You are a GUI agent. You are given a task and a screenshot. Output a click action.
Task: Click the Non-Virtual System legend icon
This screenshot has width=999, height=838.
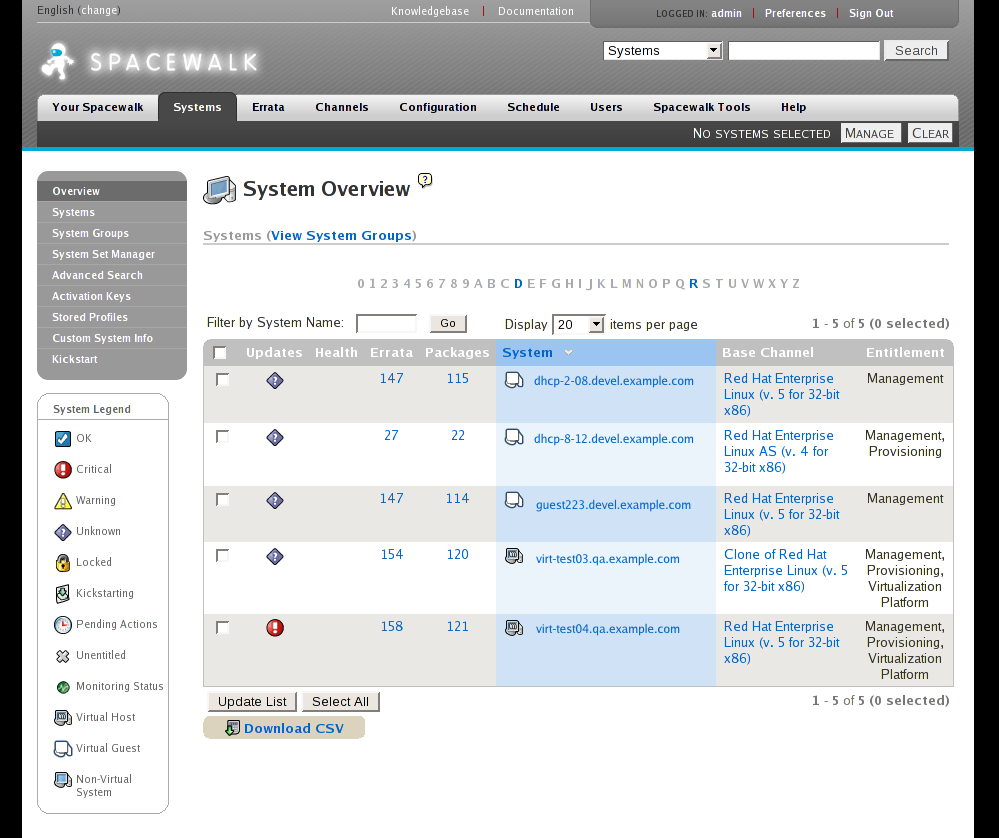62,779
